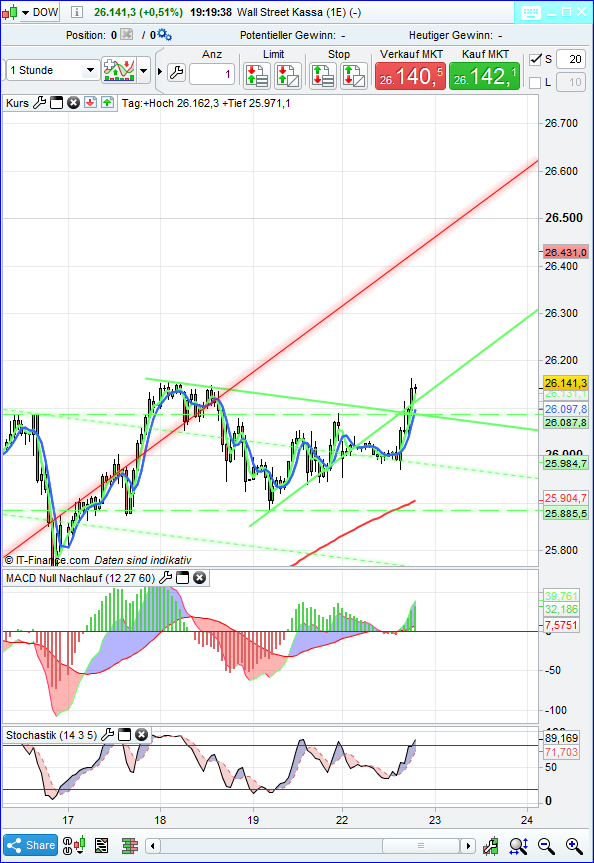Open Kurs panel wrench settings
Screen dimensions: 594x863
click(x=40, y=103)
